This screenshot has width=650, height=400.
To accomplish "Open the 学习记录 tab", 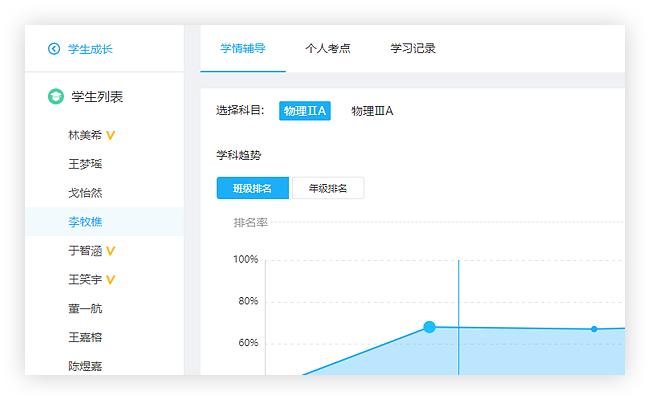I will pyautogui.click(x=413, y=49).
